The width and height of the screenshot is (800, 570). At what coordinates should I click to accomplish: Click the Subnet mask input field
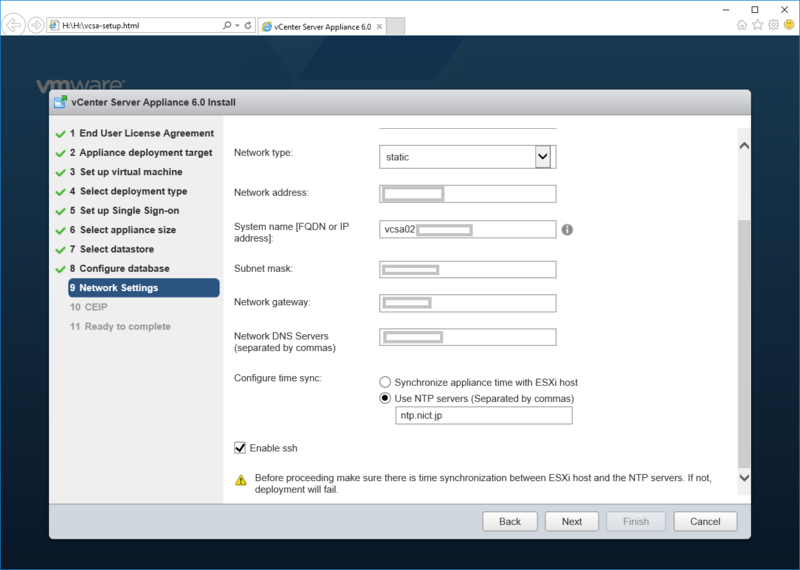(x=468, y=269)
